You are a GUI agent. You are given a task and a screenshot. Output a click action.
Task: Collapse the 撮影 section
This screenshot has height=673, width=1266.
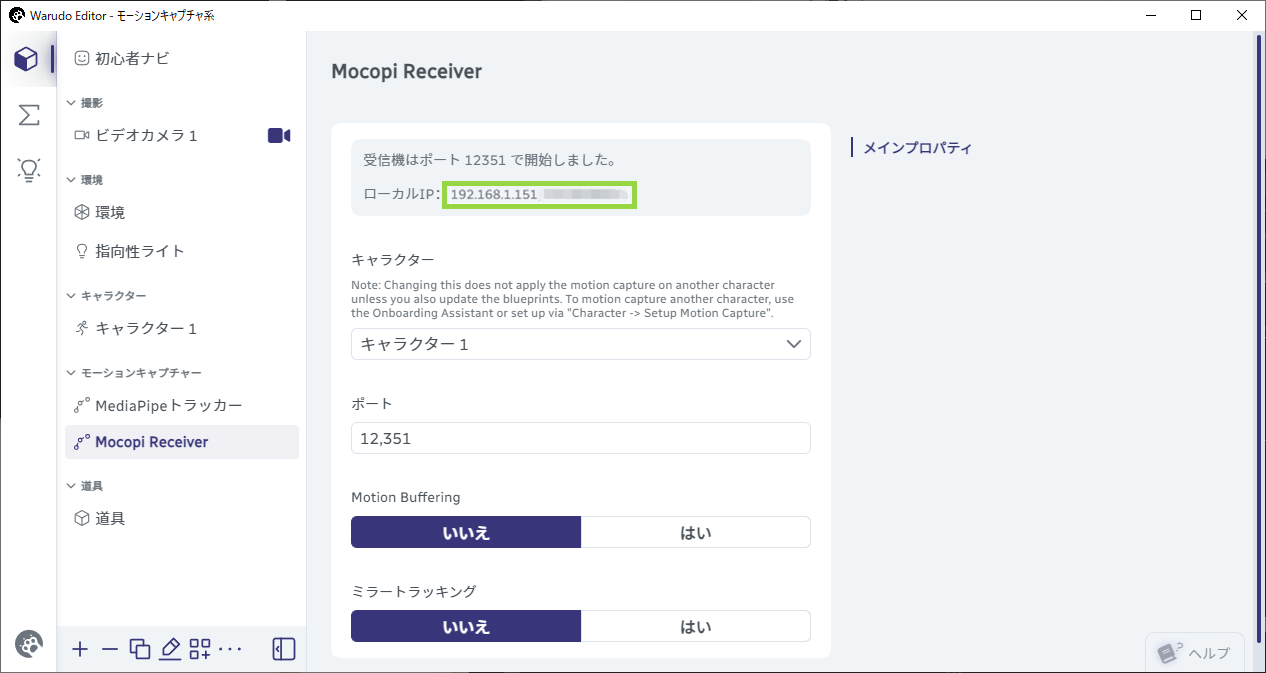point(71,103)
